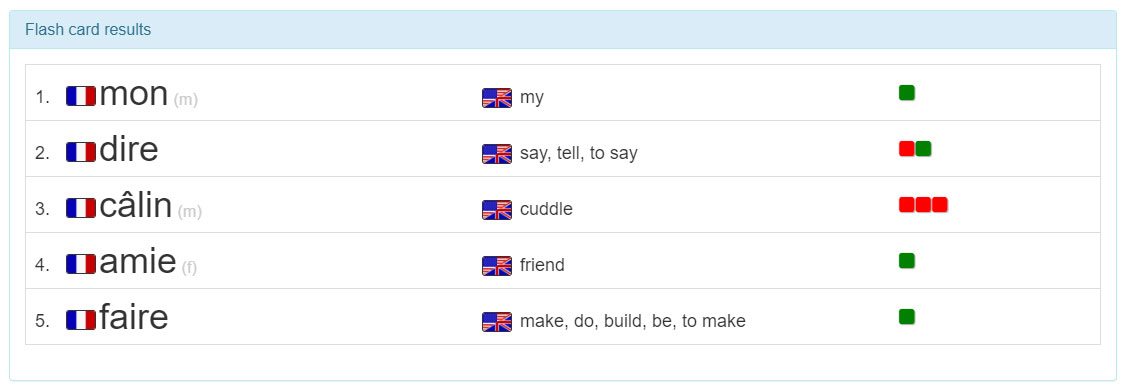
Task: Click the translation text cuddle
Action: 546,209
